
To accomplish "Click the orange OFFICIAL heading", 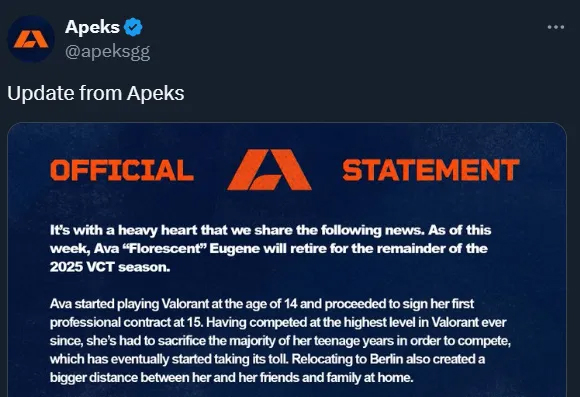I will click(122, 170).
